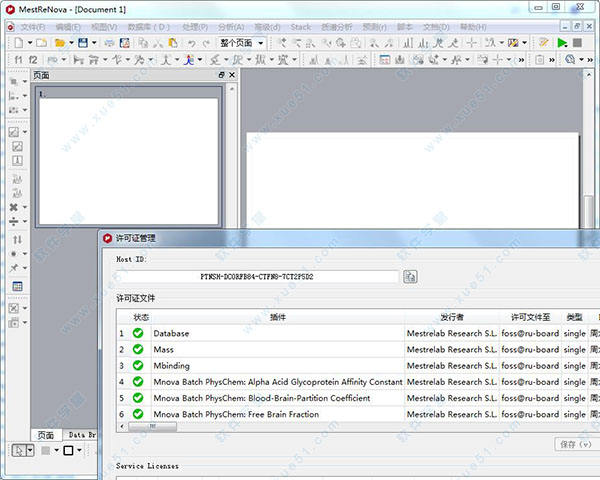Click the New document icon

tap(18, 43)
